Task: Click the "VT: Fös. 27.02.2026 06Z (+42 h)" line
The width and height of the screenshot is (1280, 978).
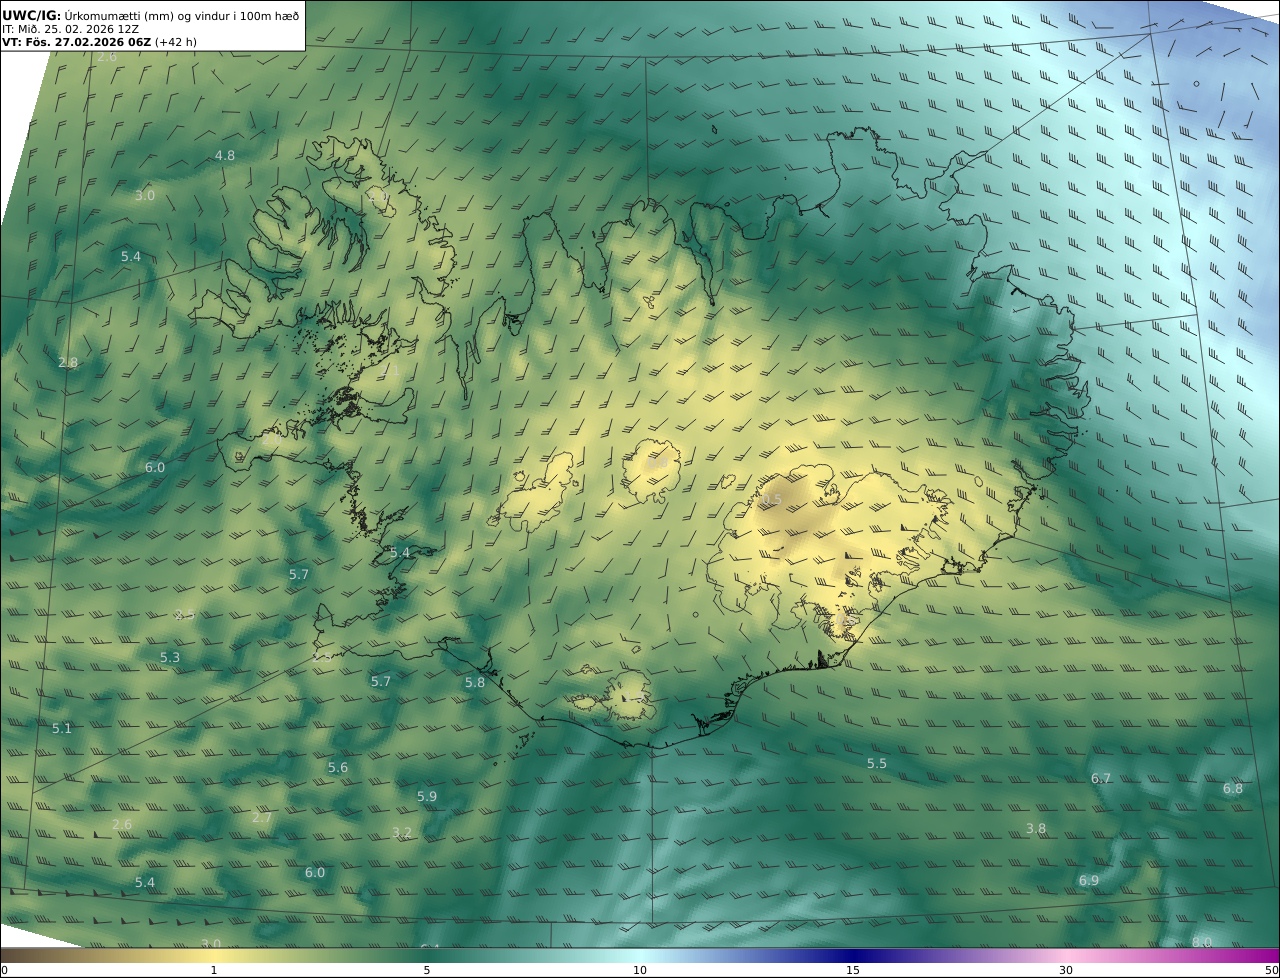Action: pyautogui.click(x=99, y=42)
